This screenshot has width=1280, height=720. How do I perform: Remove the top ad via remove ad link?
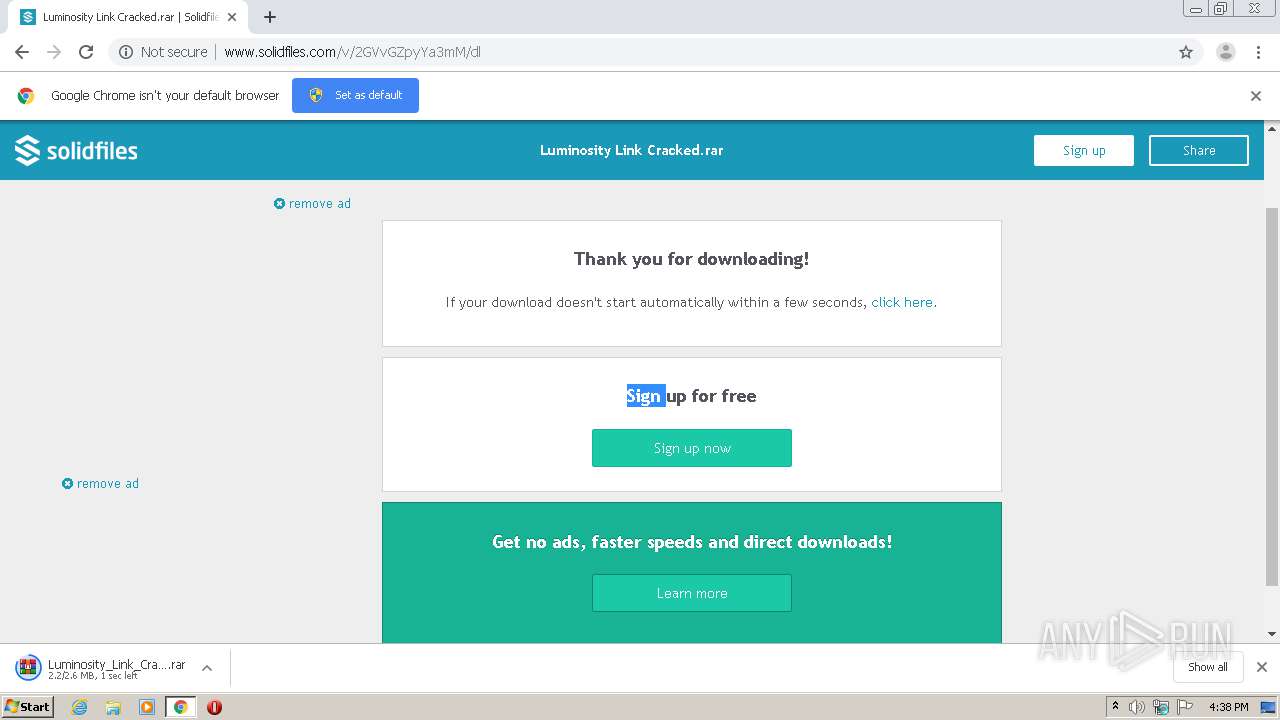312,203
